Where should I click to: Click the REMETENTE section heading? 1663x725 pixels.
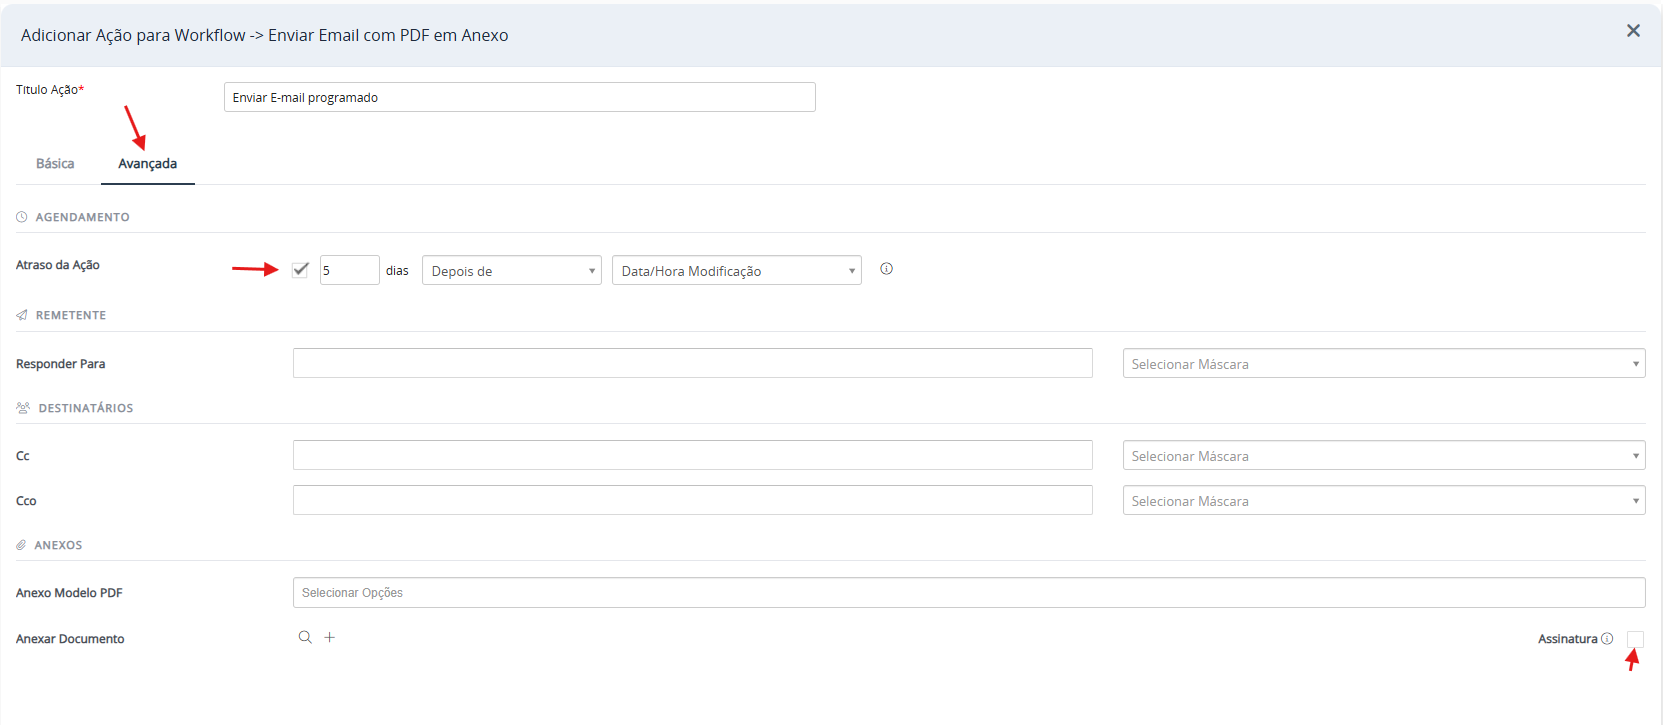click(x=71, y=315)
